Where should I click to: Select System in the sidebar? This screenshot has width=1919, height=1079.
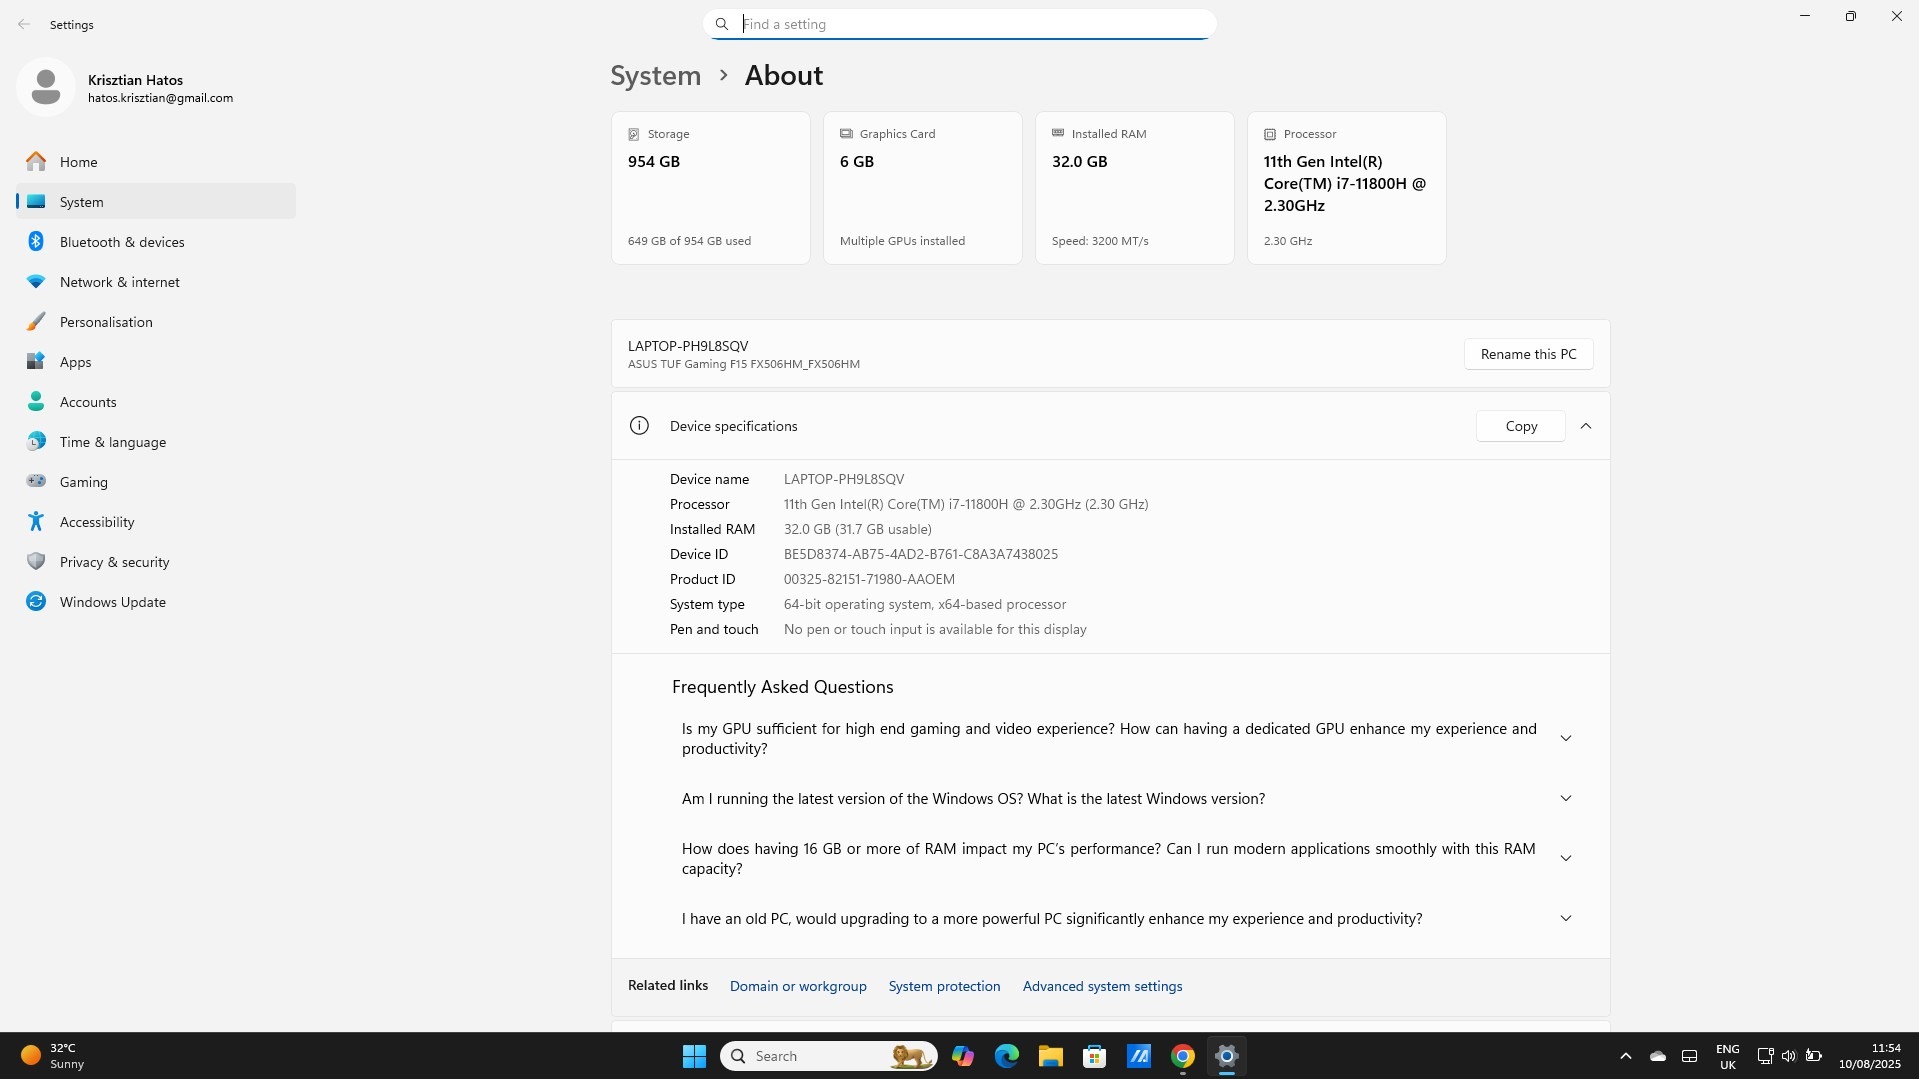pos(156,202)
